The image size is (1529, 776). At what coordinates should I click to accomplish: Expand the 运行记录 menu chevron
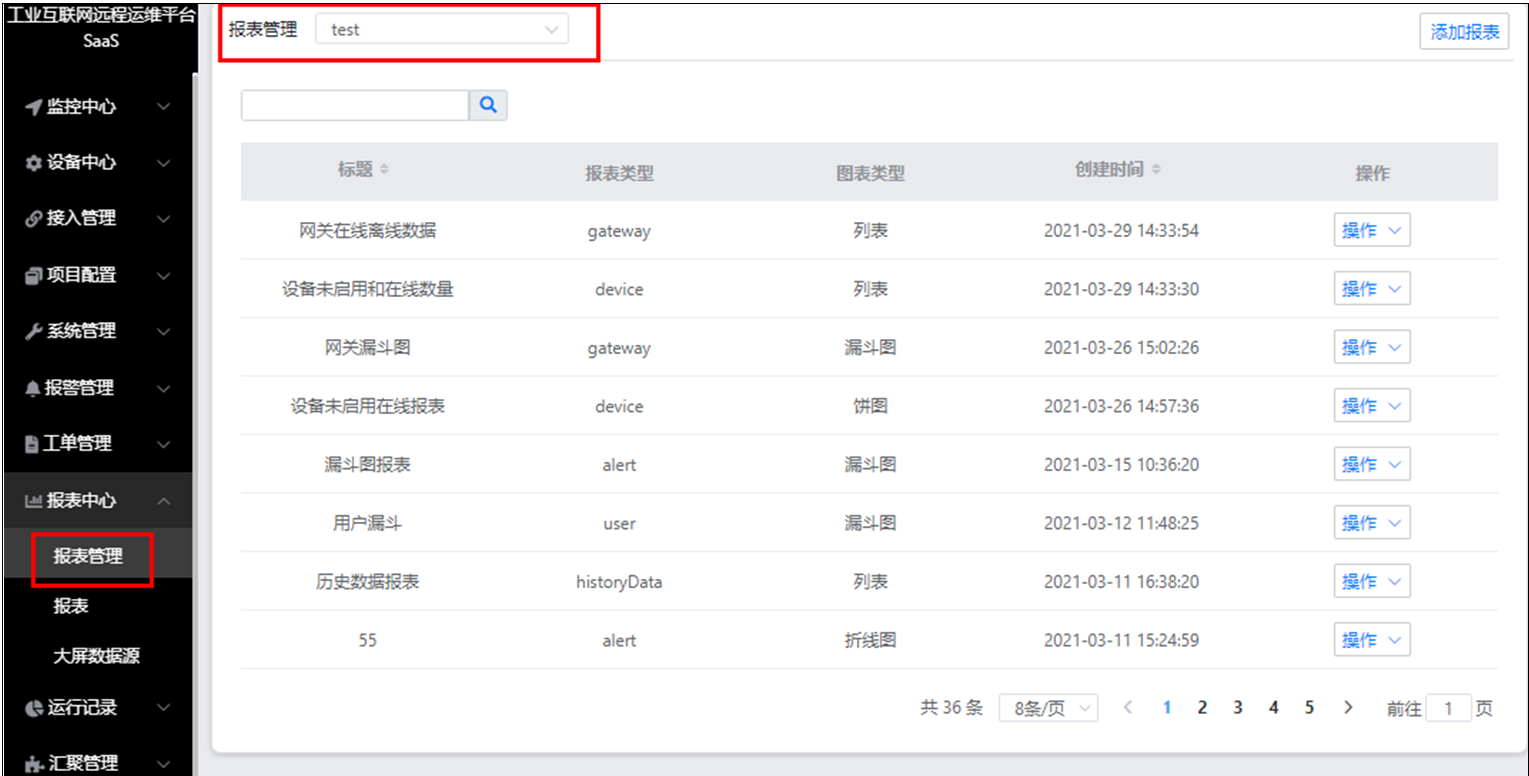pos(164,708)
